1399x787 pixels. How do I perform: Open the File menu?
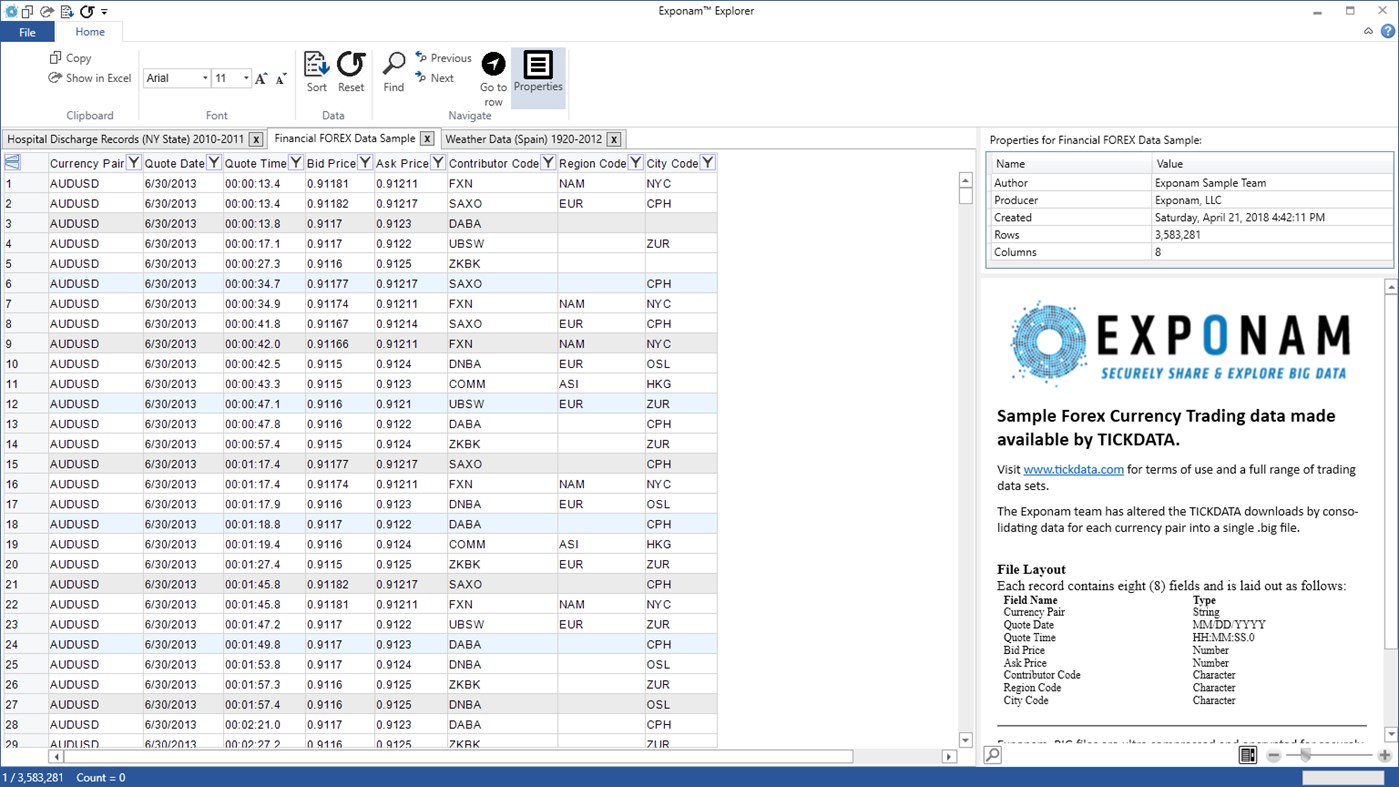pos(28,31)
